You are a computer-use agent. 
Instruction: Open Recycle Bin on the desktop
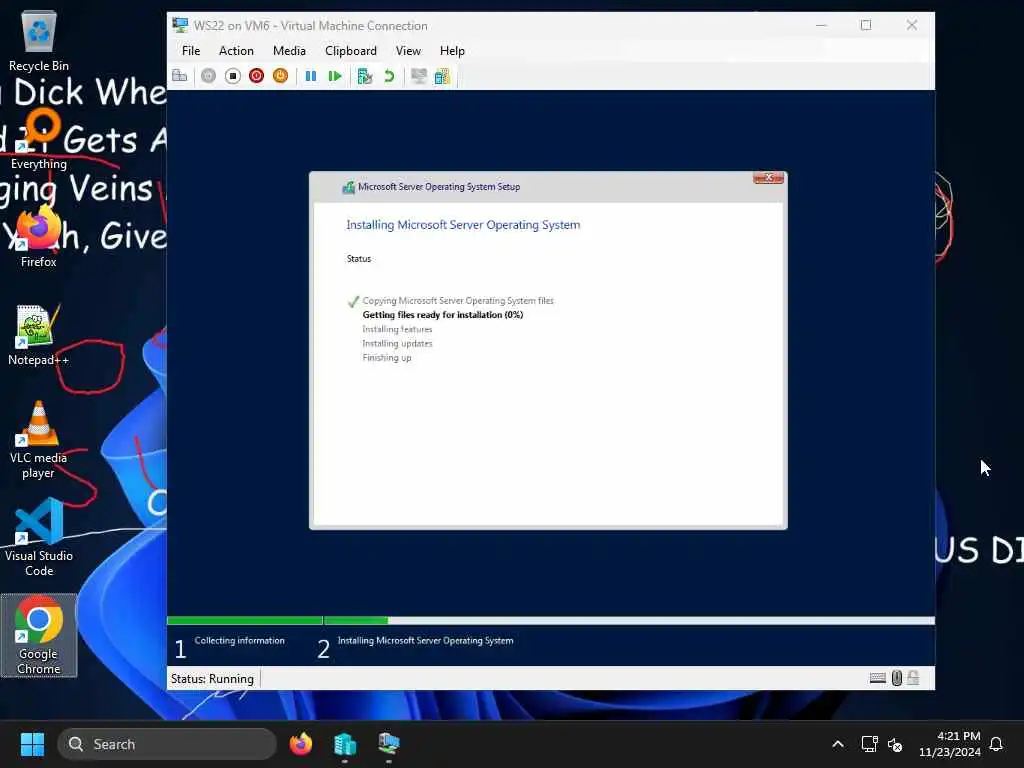pos(39,41)
